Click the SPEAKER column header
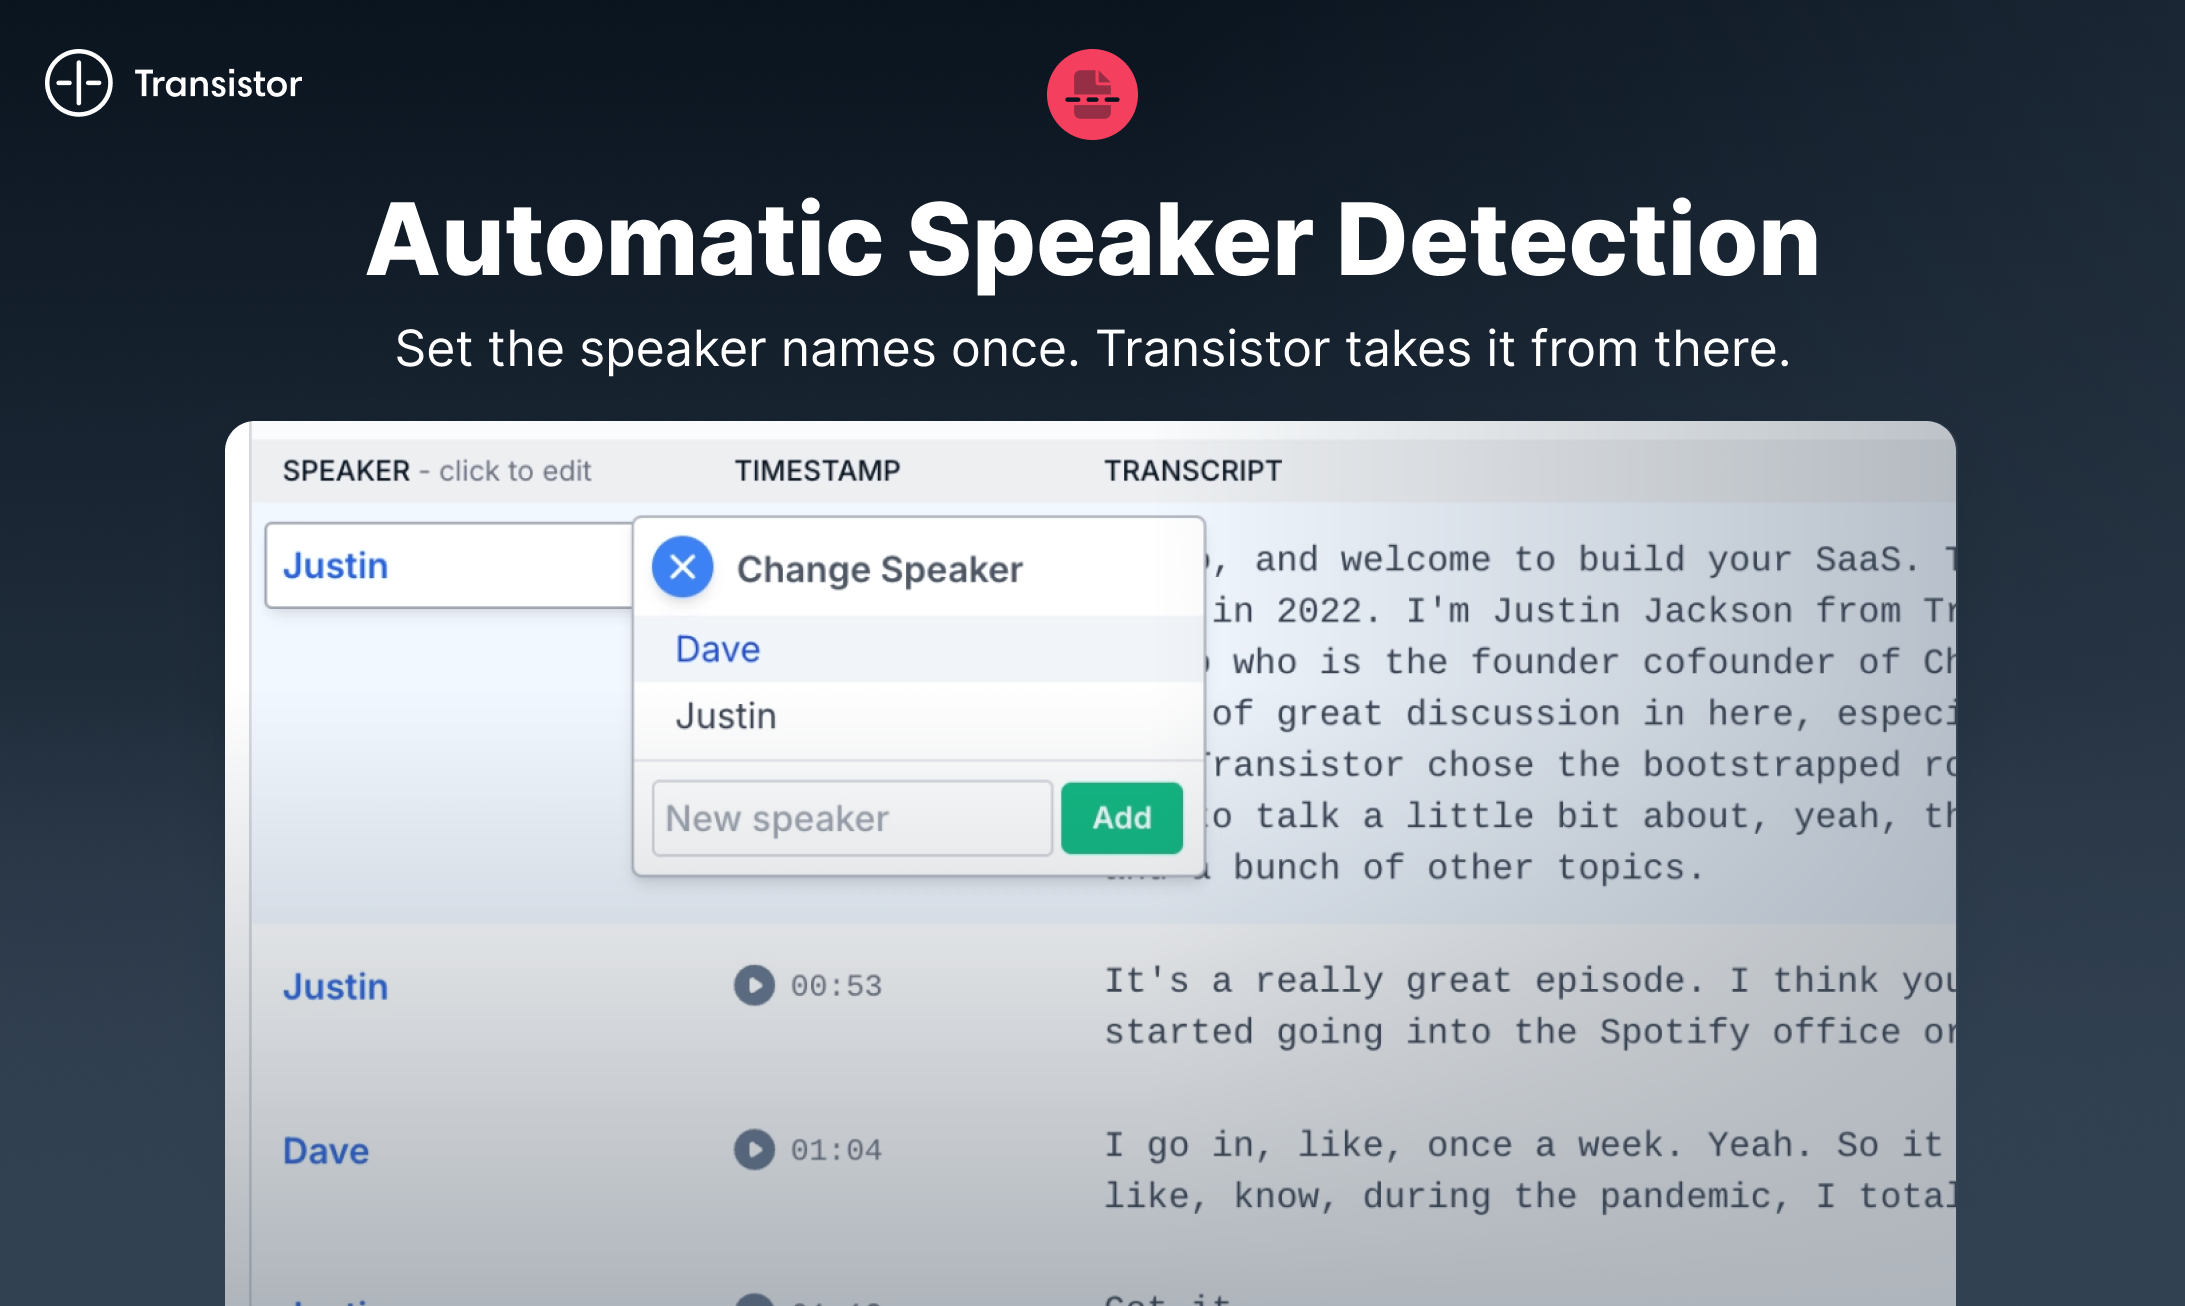 point(346,470)
